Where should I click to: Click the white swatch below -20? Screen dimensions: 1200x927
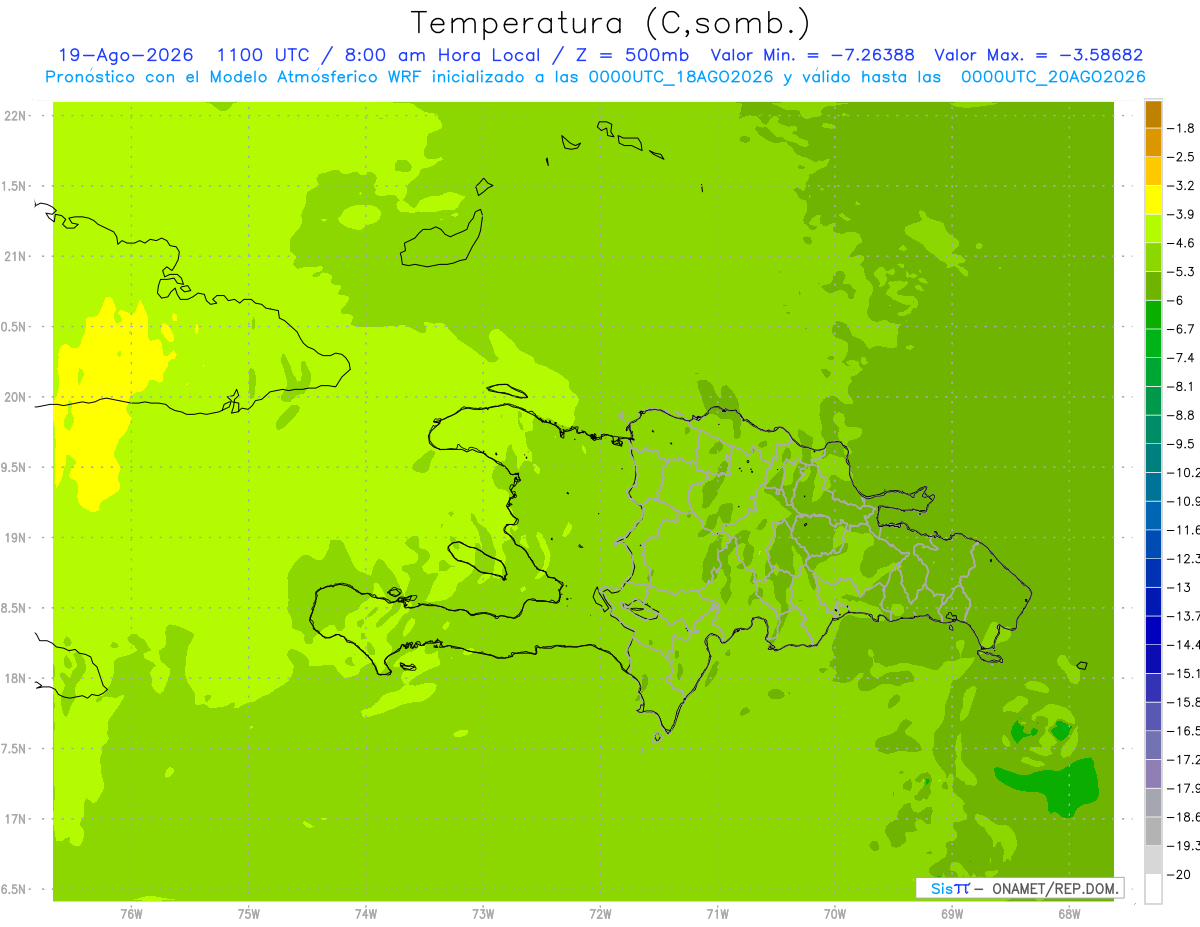(x=1153, y=889)
